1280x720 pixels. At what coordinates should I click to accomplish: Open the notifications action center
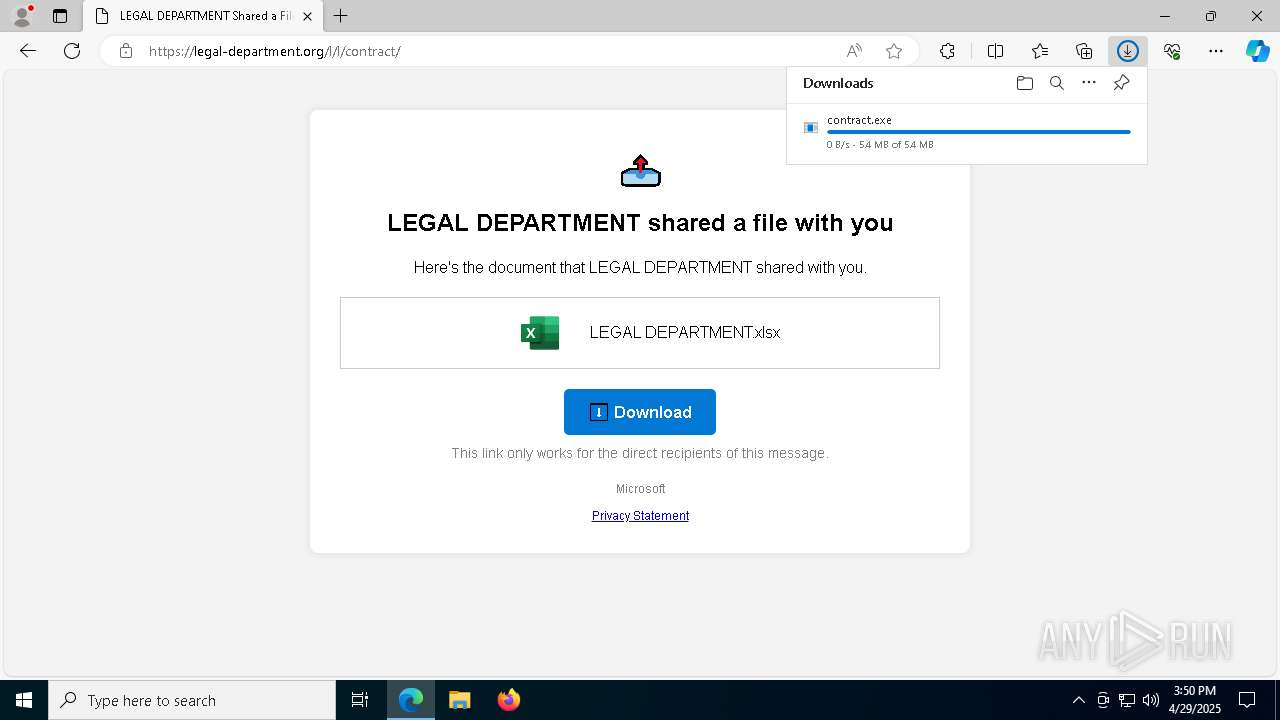coord(1247,700)
